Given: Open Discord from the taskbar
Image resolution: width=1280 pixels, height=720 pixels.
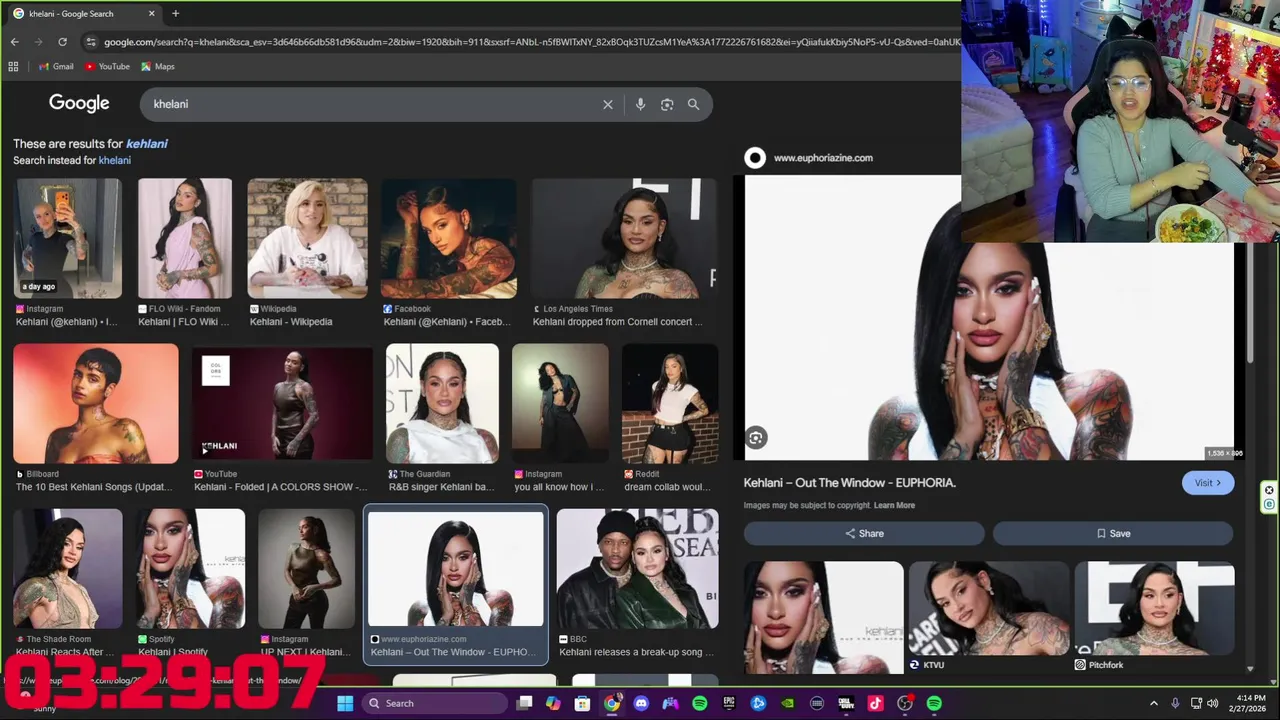Looking at the screenshot, I should tap(641, 703).
